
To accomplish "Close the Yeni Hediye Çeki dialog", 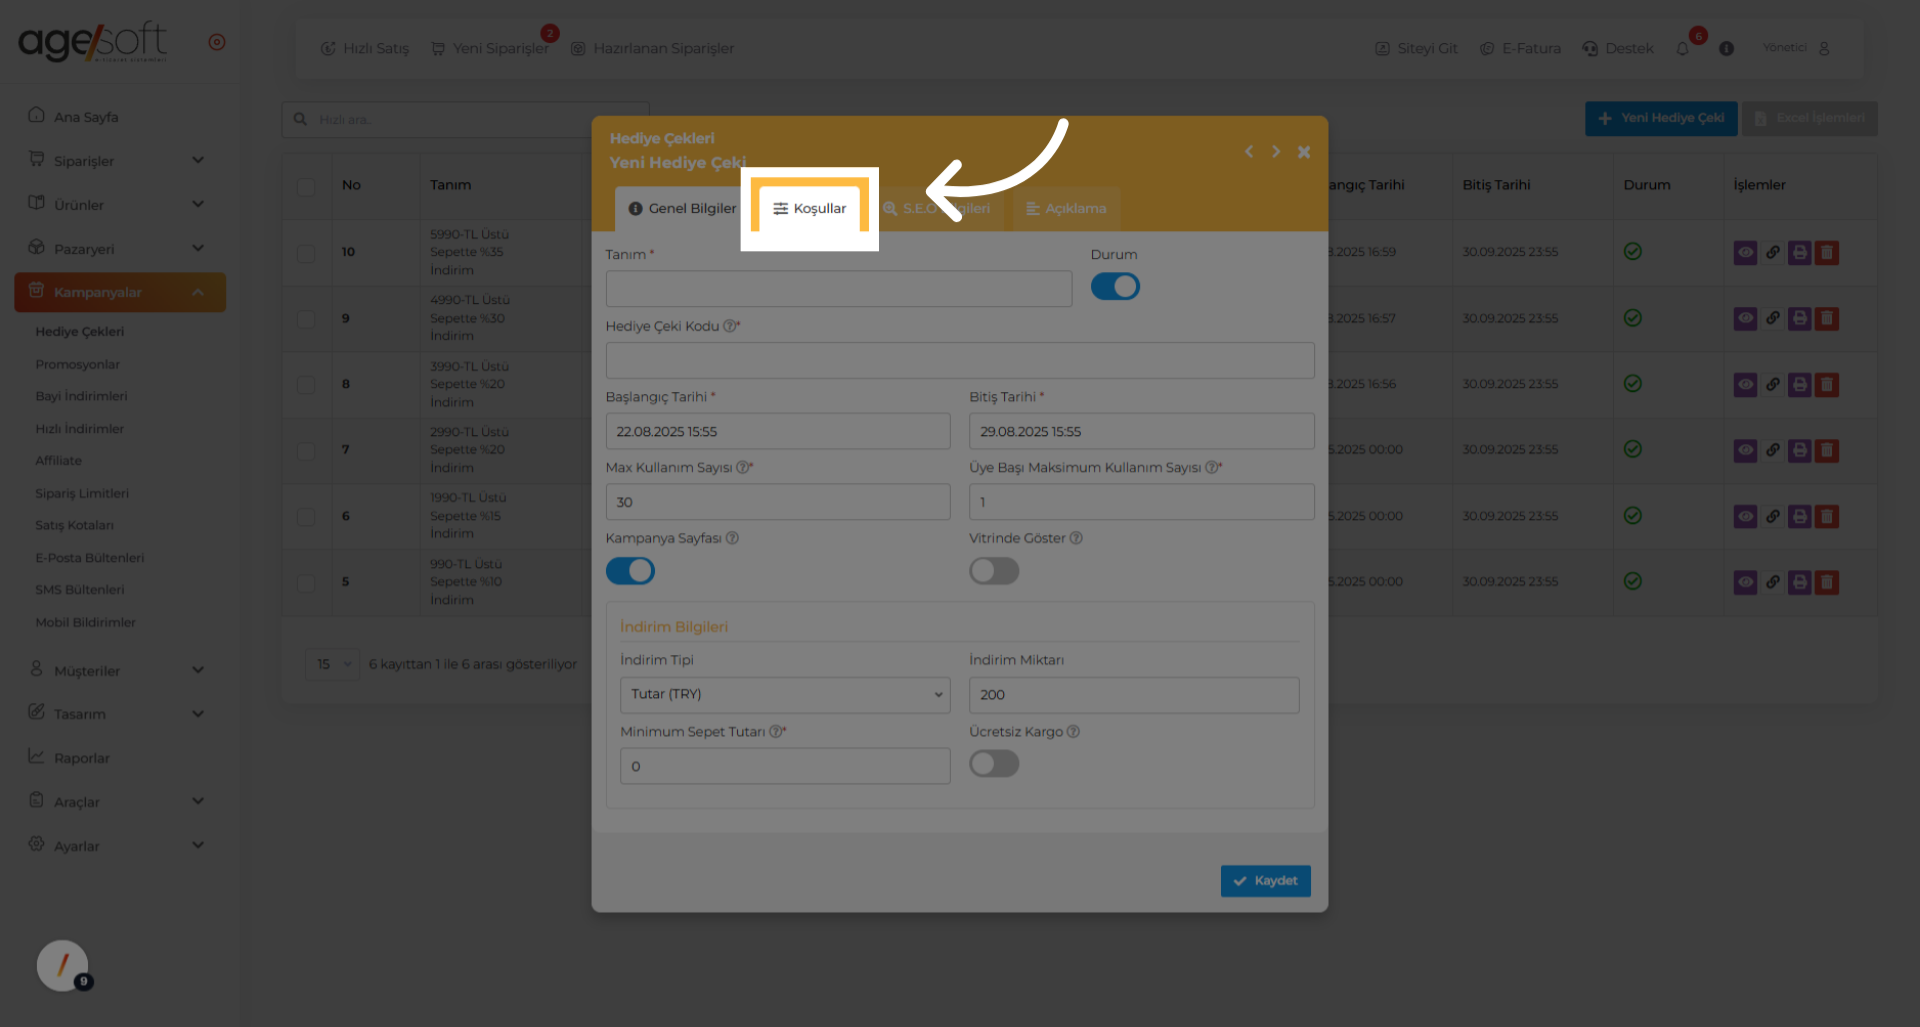I will pos(1303,152).
